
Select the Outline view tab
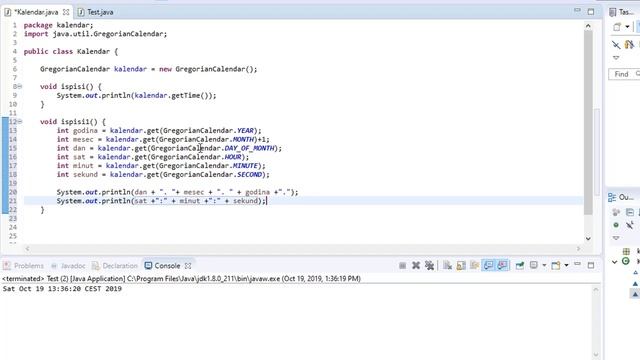tap(622, 198)
